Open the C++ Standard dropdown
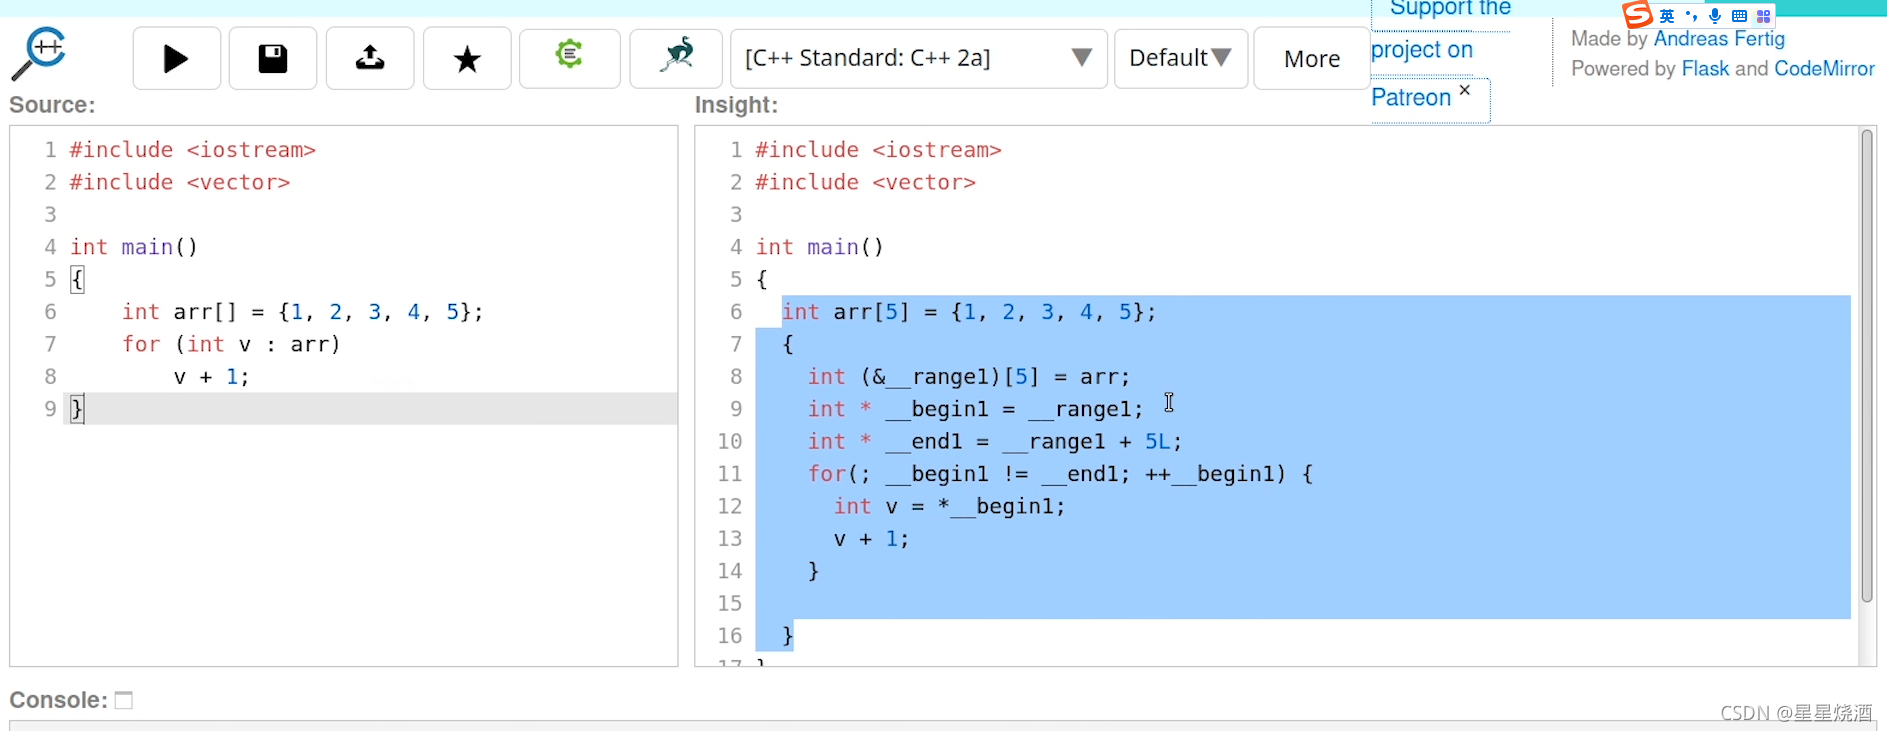The height and width of the screenshot is (731, 1887). (x=919, y=58)
